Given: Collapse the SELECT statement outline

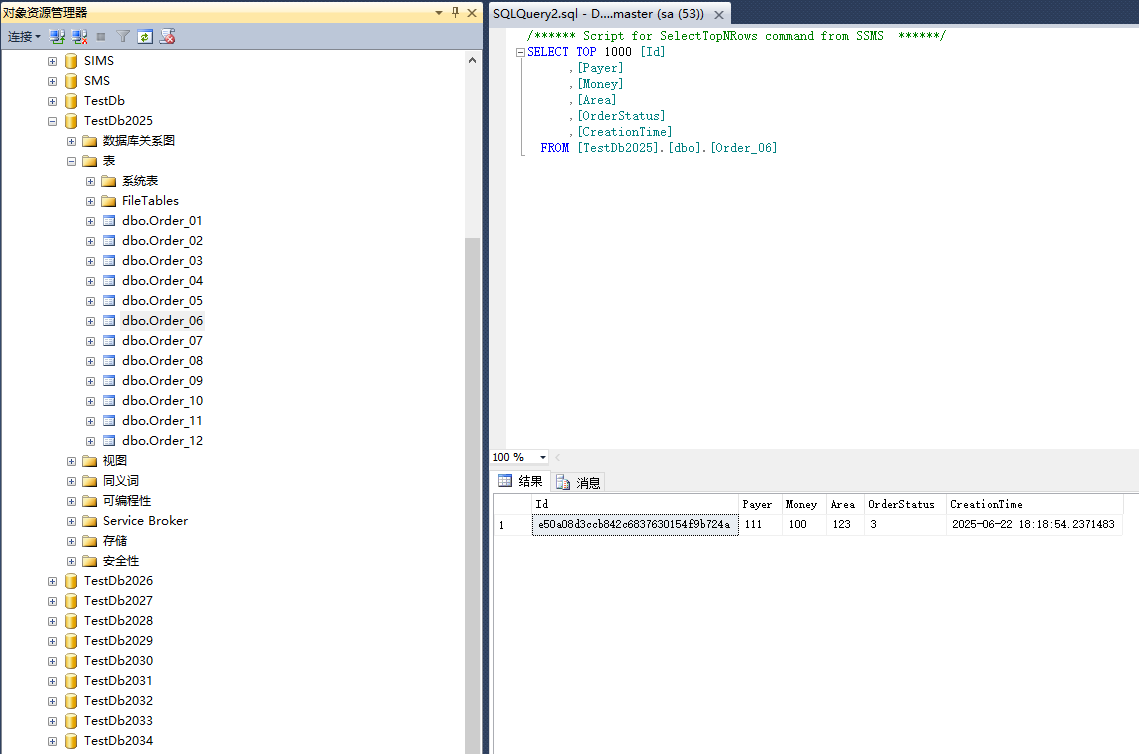Looking at the screenshot, I should point(520,52).
